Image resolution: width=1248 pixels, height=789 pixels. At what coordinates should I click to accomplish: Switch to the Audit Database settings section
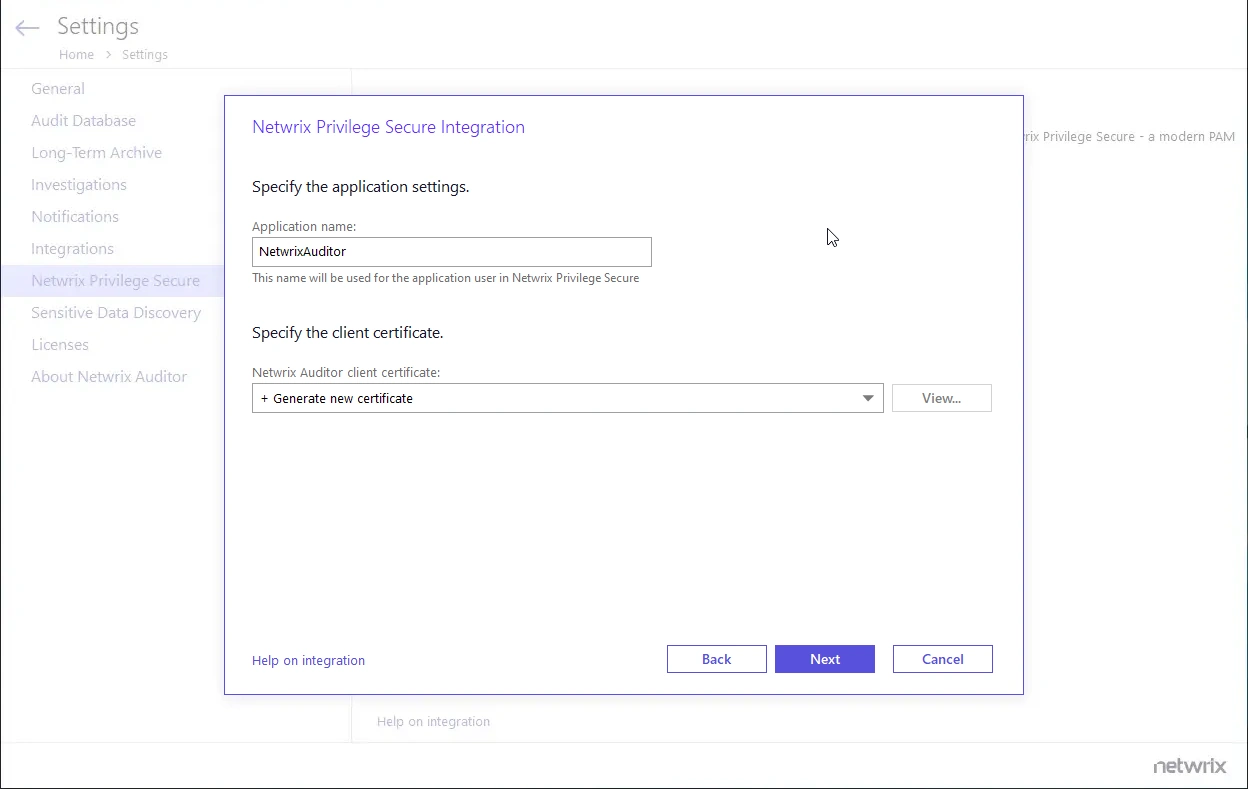click(x=84, y=120)
